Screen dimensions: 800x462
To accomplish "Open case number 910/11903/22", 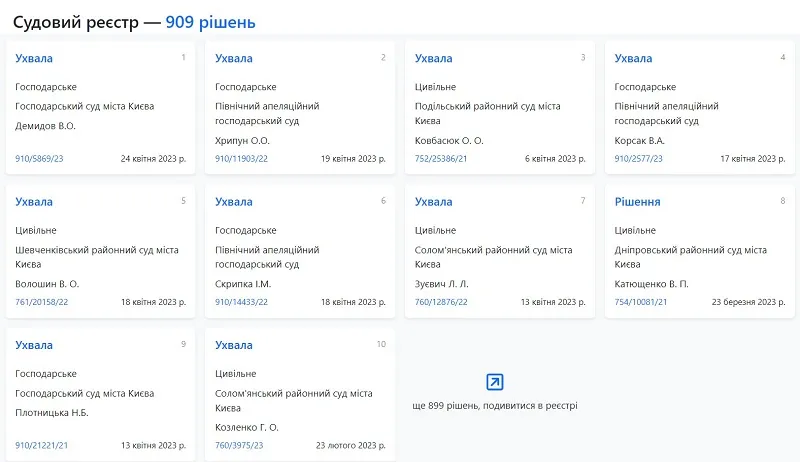I will (x=241, y=159).
